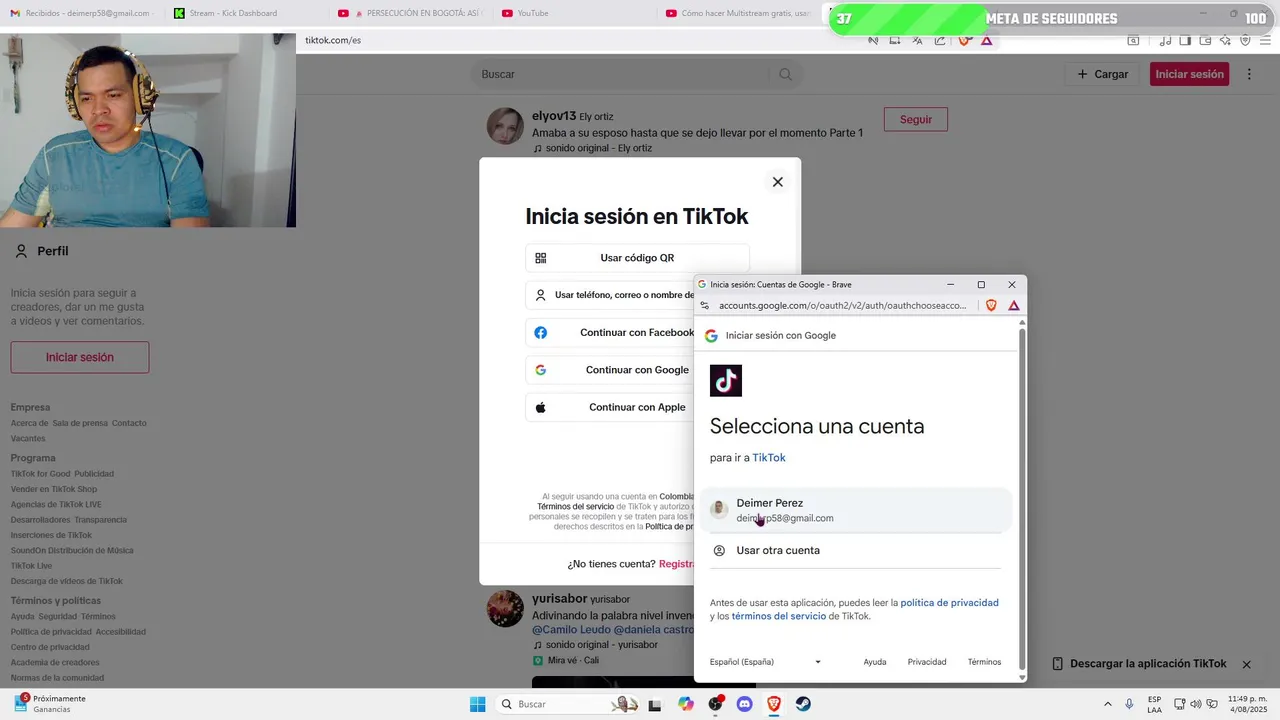Switch to Gmail Recibidos tab

coord(80,13)
